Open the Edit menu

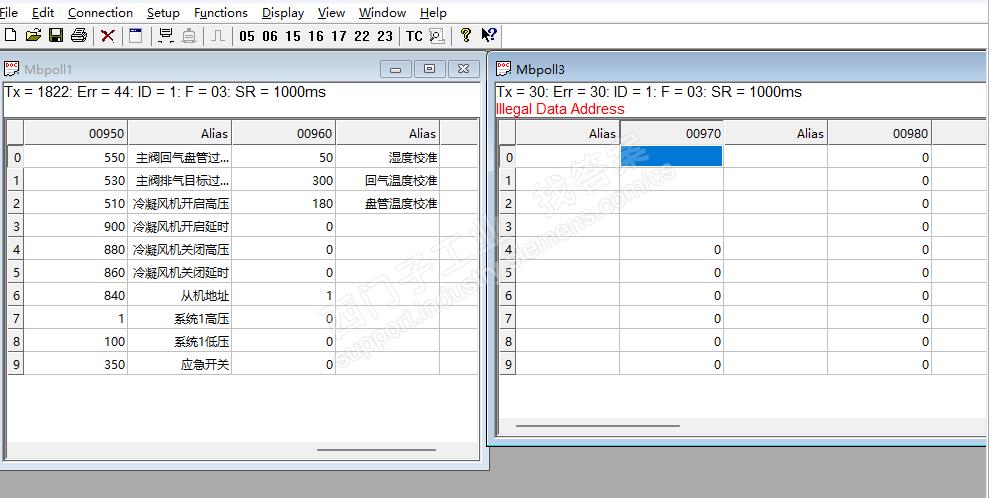point(43,13)
